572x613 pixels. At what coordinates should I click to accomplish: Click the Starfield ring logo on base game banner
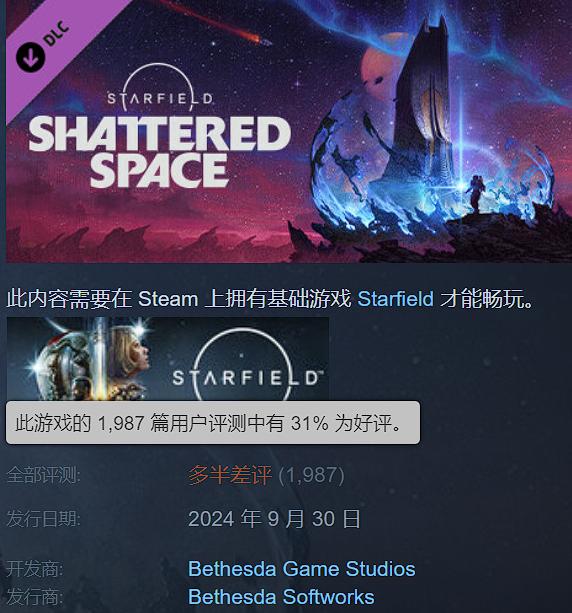pos(245,364)
